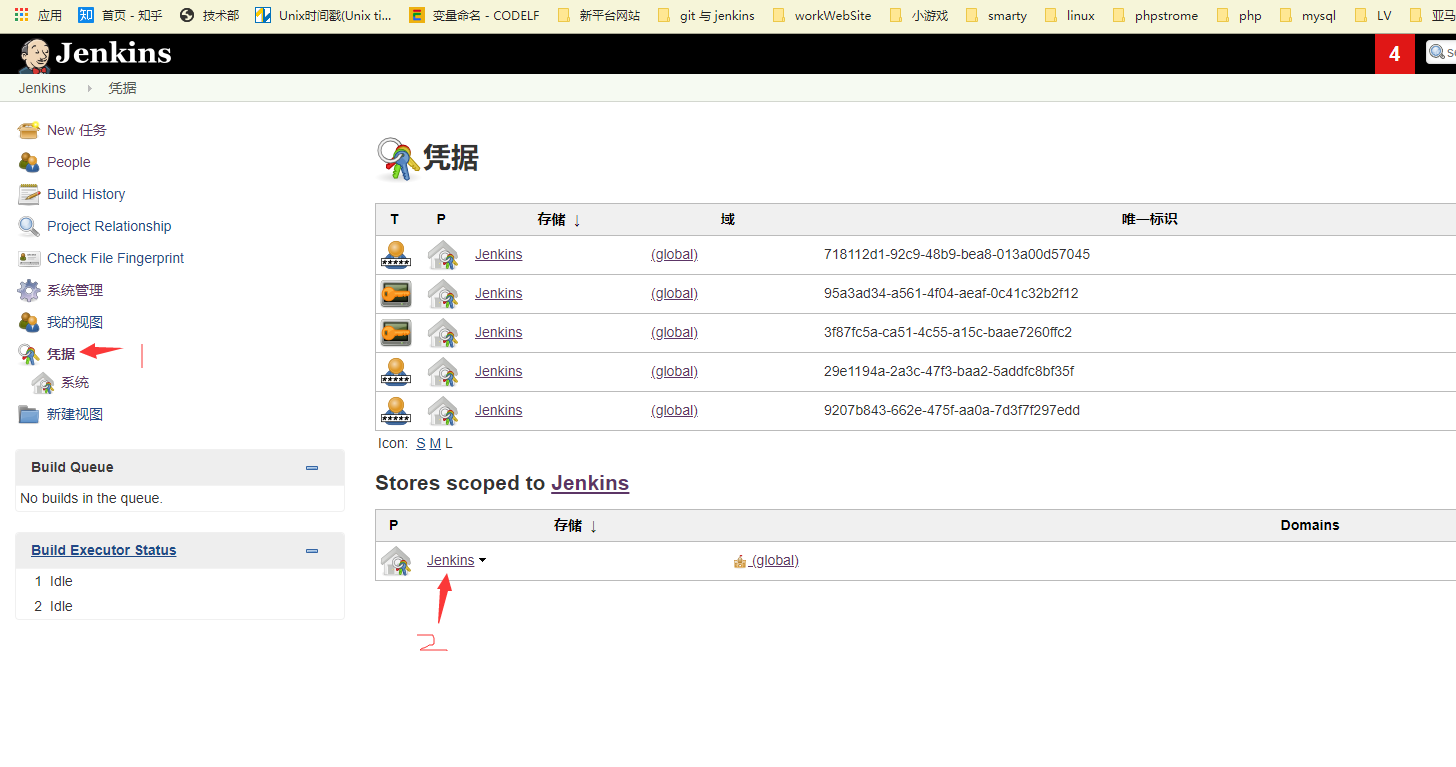
Task: Click 凭据 breadcrumb link
Action: tap(122, 88)
